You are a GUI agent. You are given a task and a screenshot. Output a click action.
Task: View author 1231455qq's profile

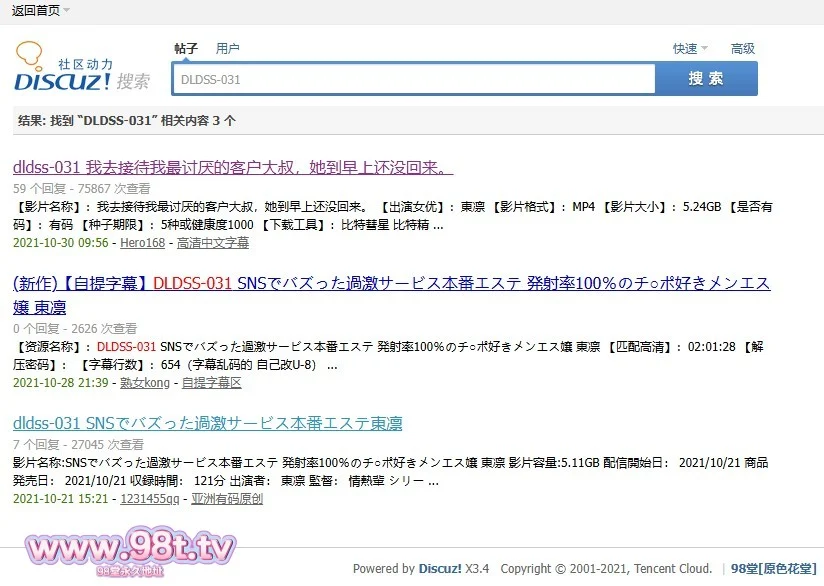pyautogui.click(x=150, y=498)
